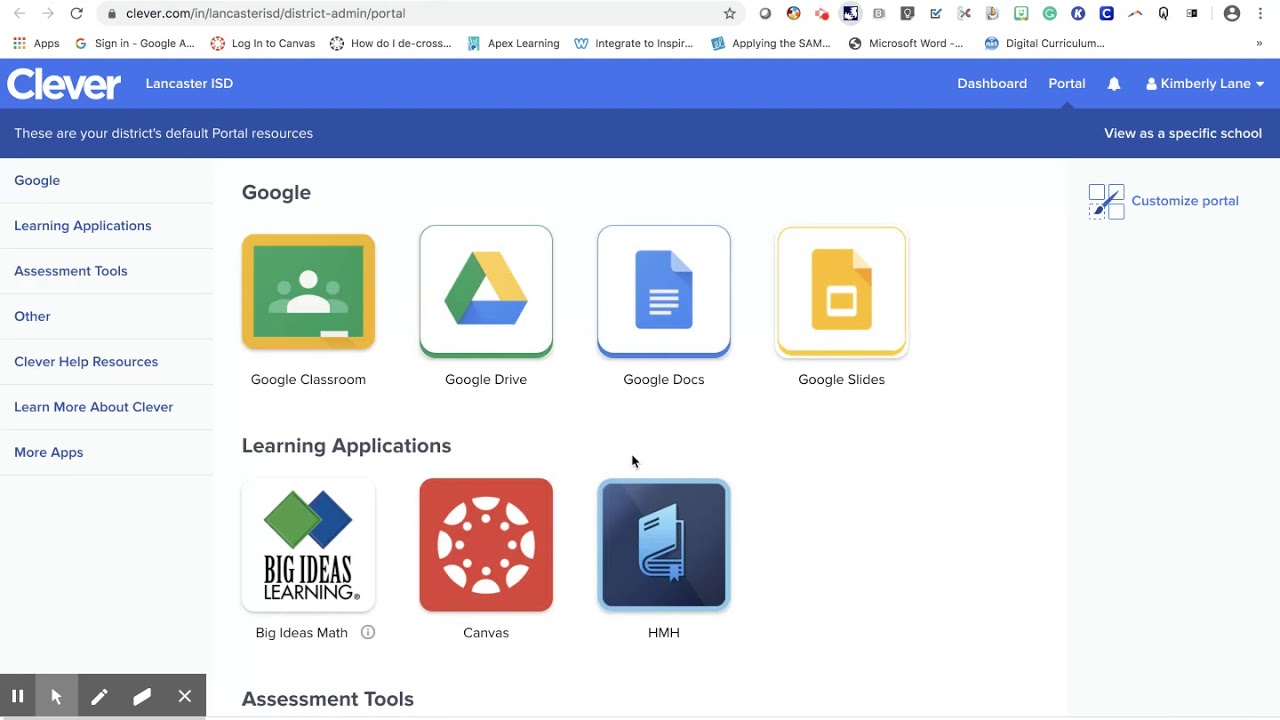Click the Assessment Tools section heading
1280x720 pixels.
pyautogui.click(x=328, y=699)
